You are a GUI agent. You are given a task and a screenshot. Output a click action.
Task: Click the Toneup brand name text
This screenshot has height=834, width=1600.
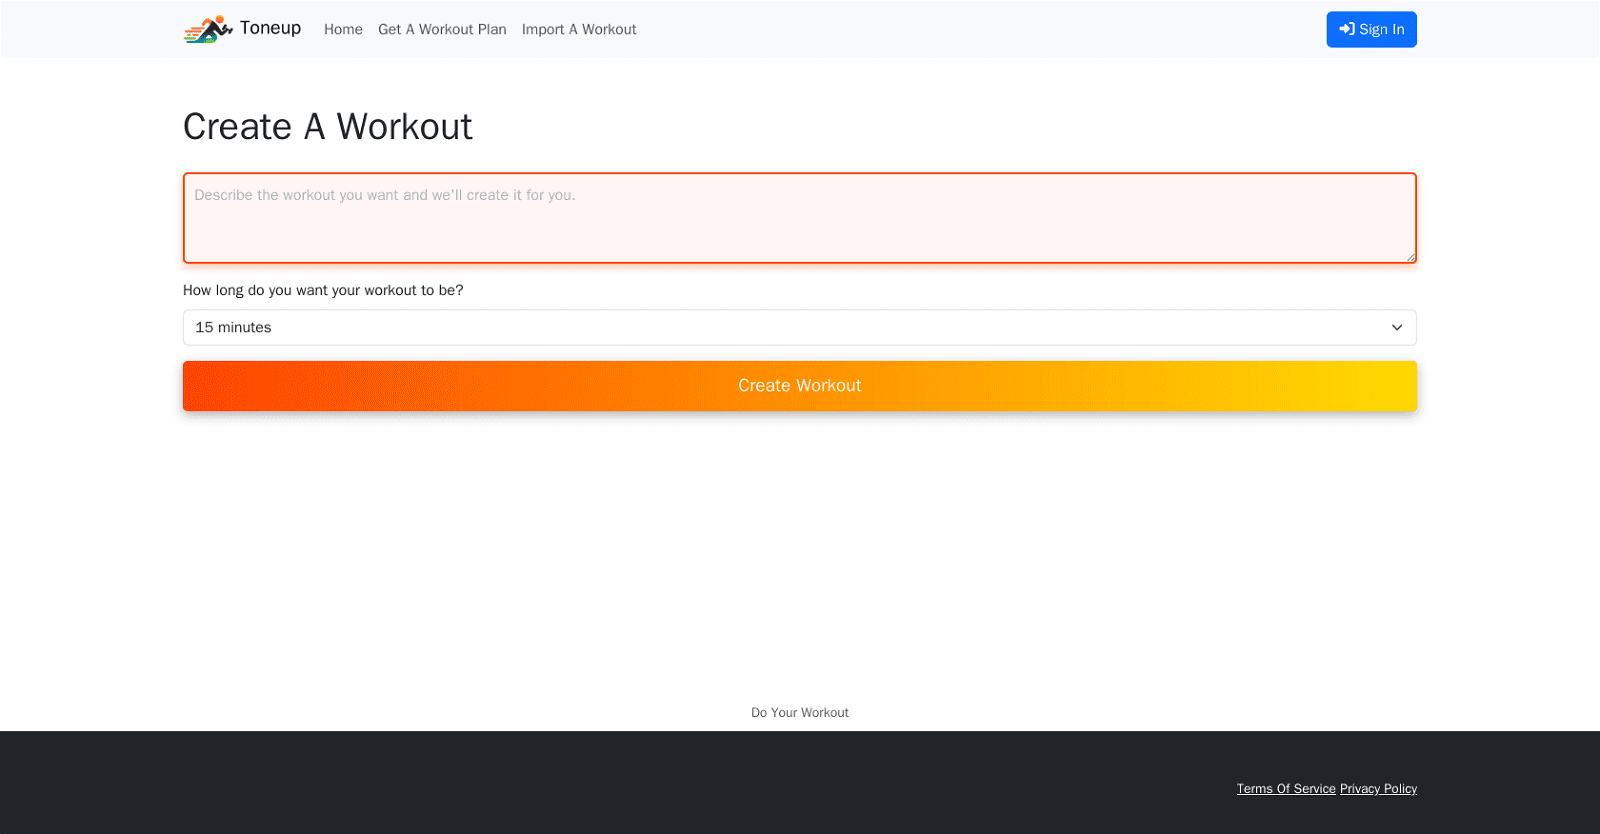tap(270, 28)
